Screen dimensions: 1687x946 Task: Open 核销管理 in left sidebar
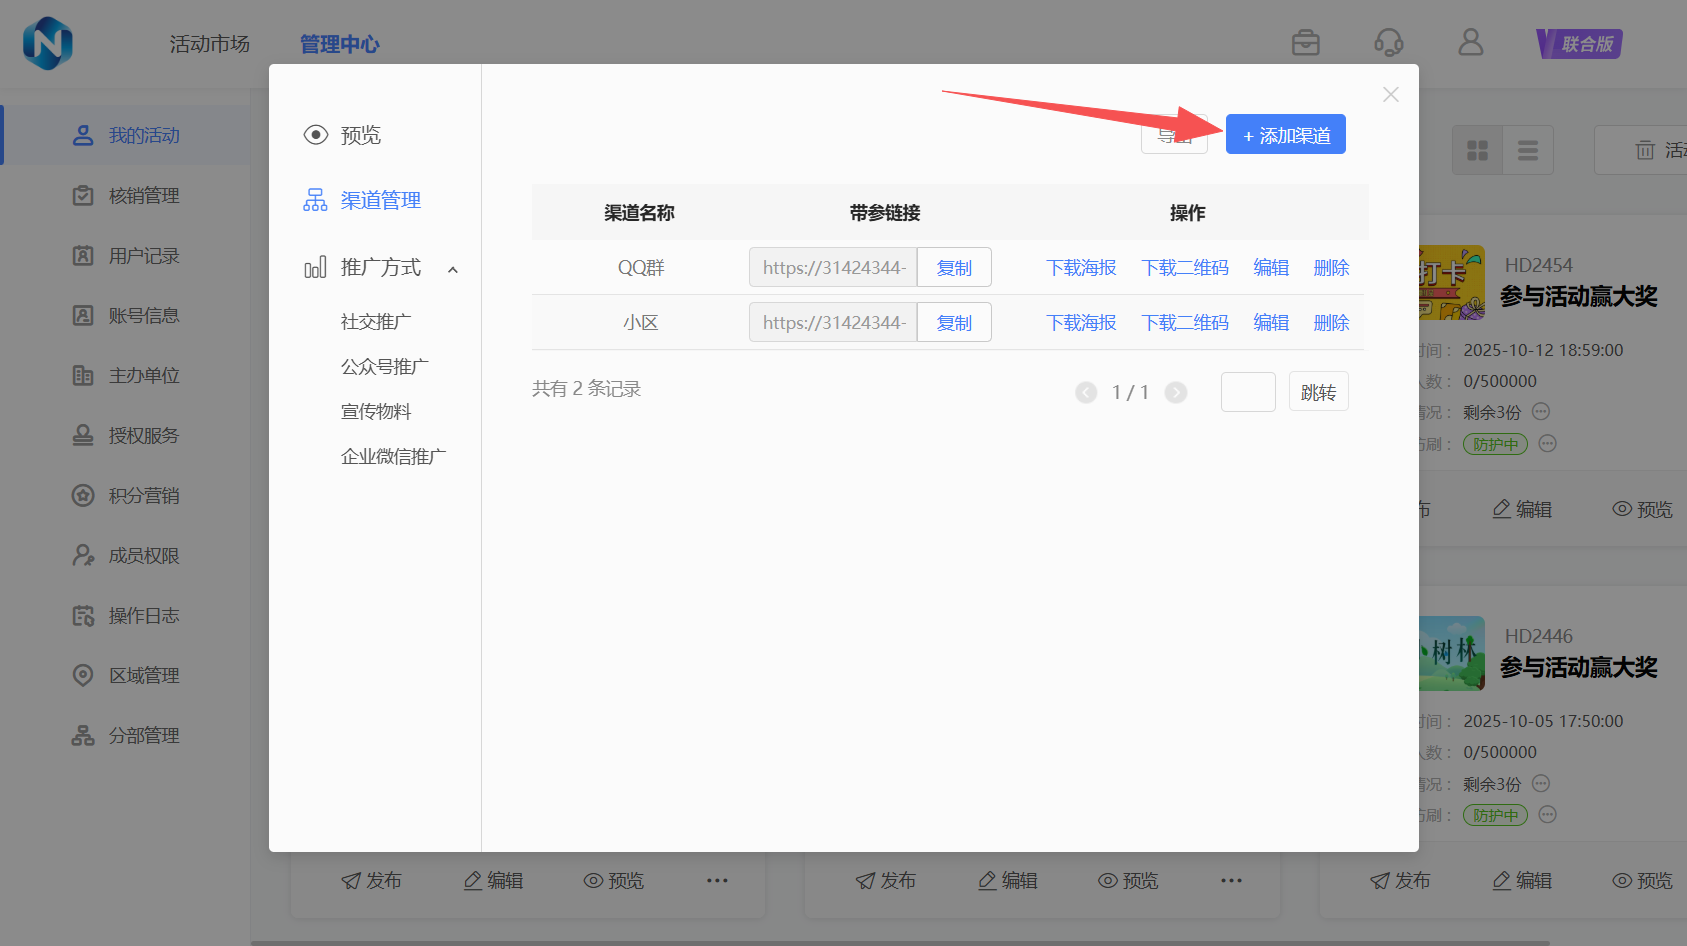[144, 196]
